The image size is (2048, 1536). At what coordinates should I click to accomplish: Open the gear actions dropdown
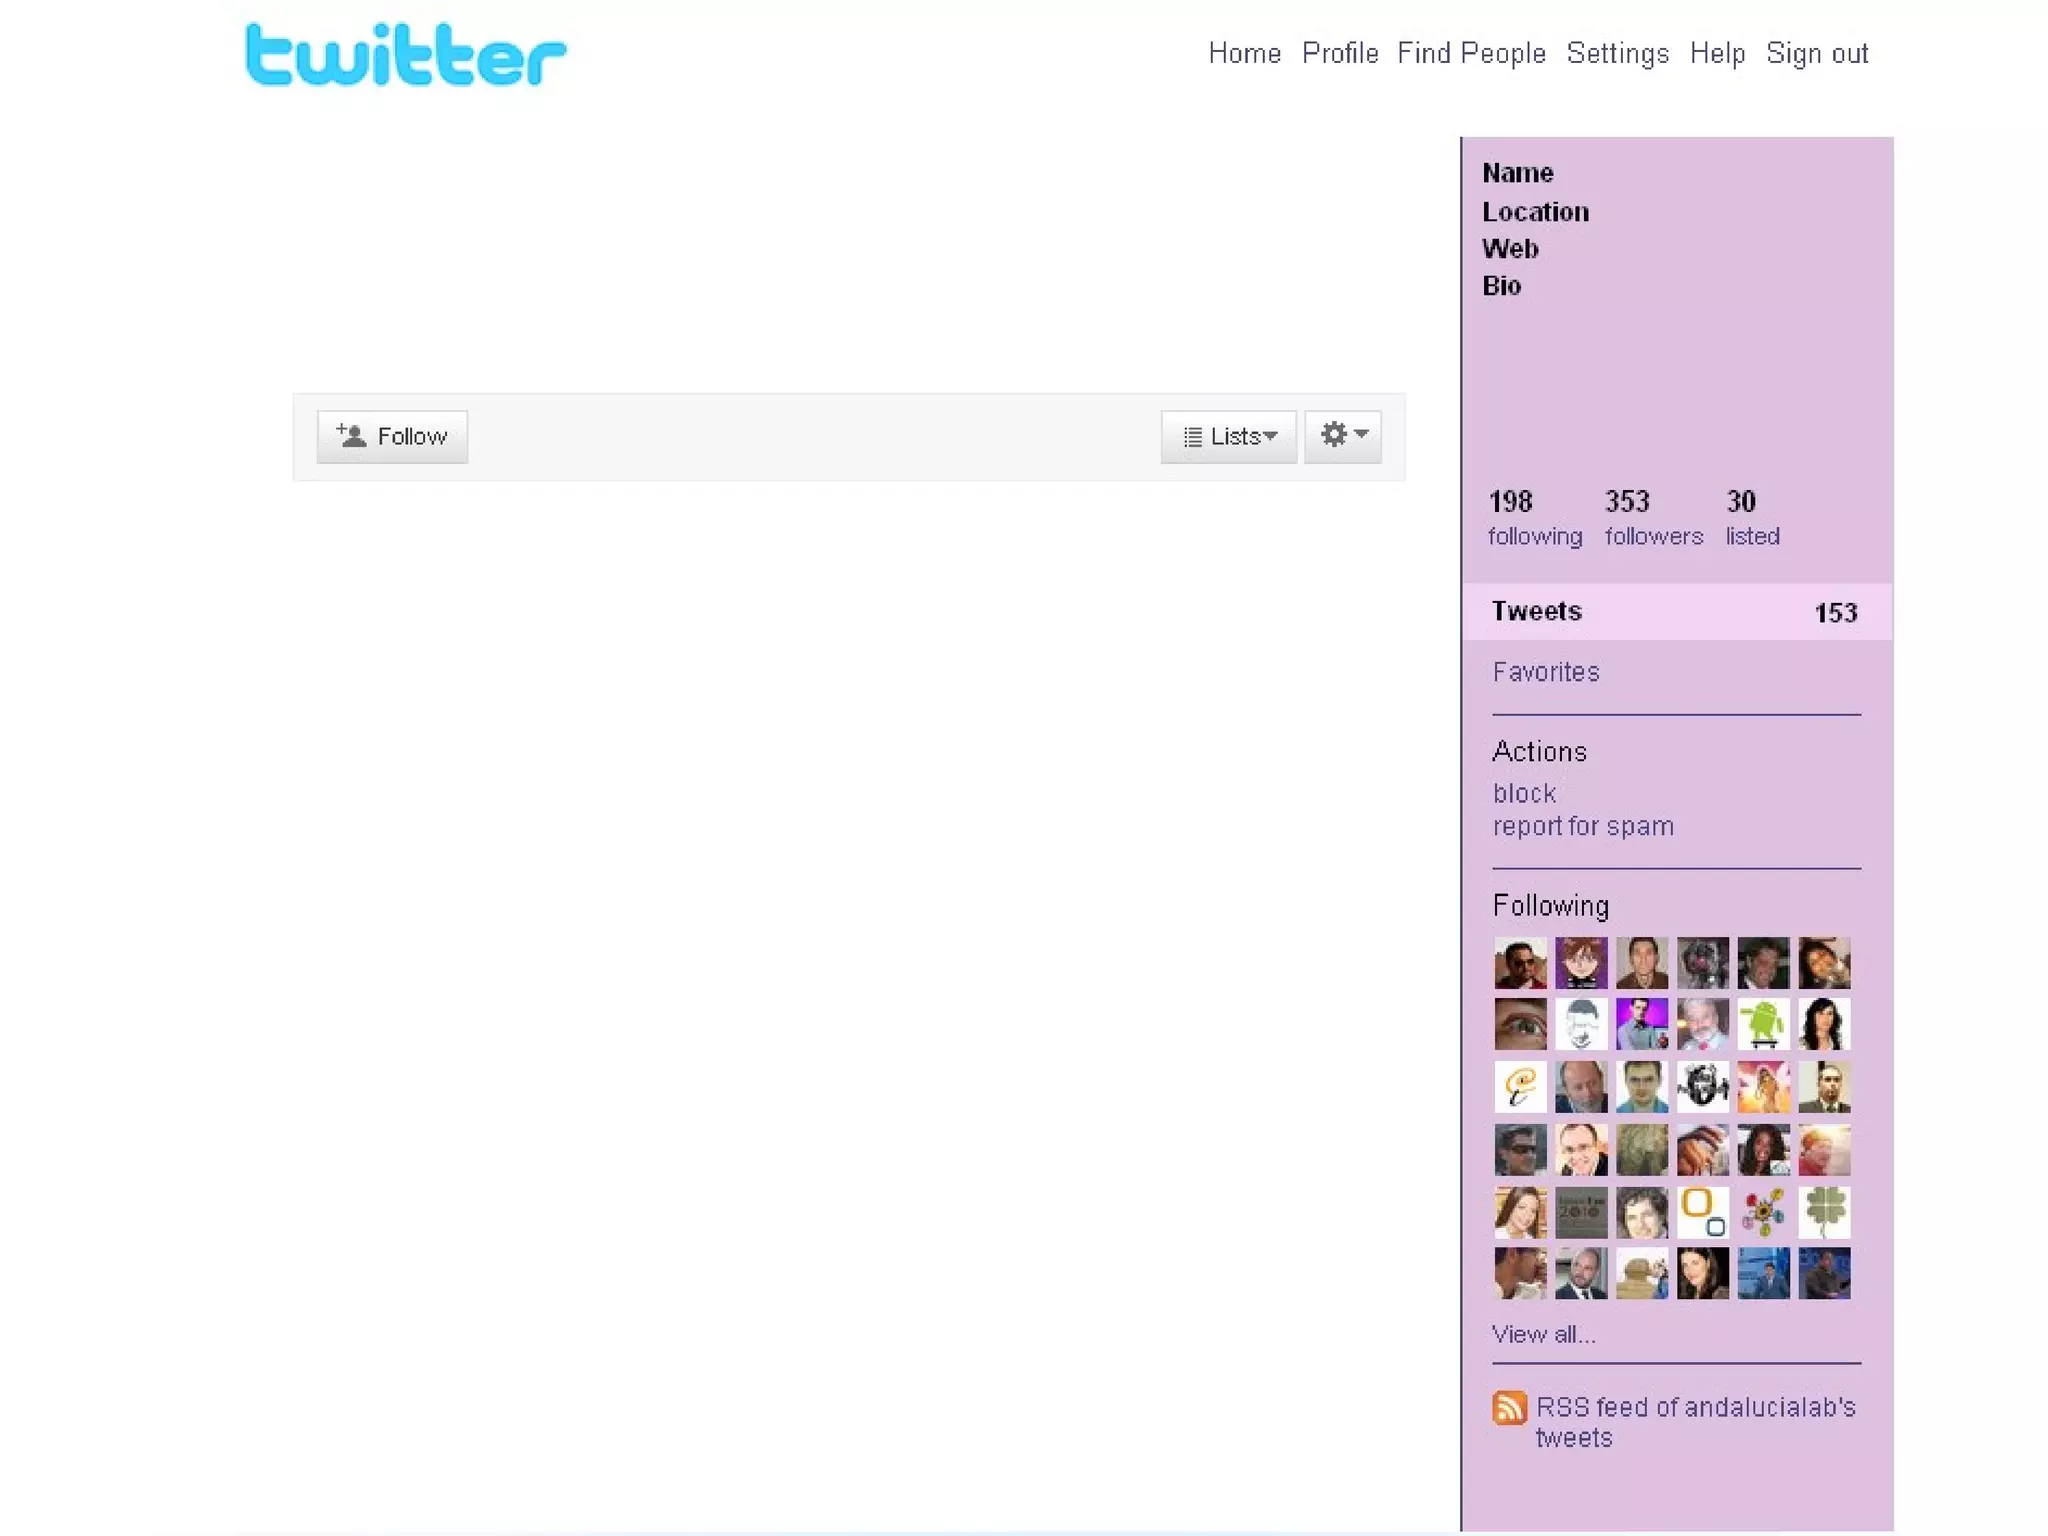tap(1343, 436)
